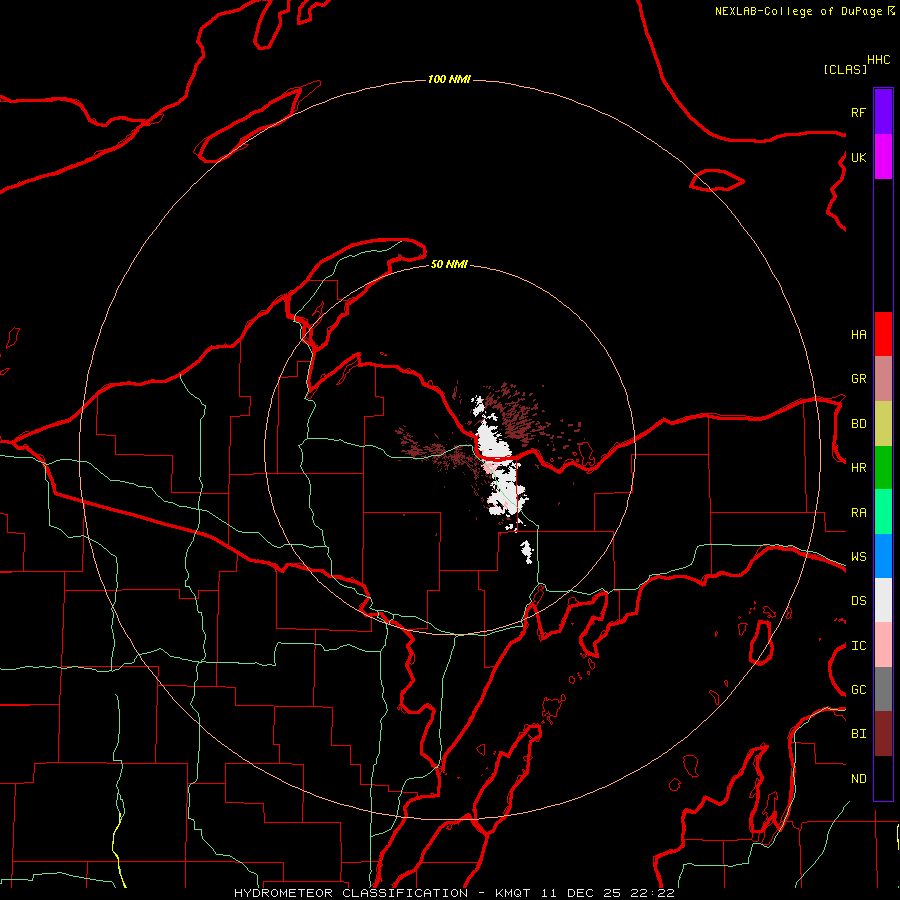Click the small isolated white echo south of radar

(527, 552)
